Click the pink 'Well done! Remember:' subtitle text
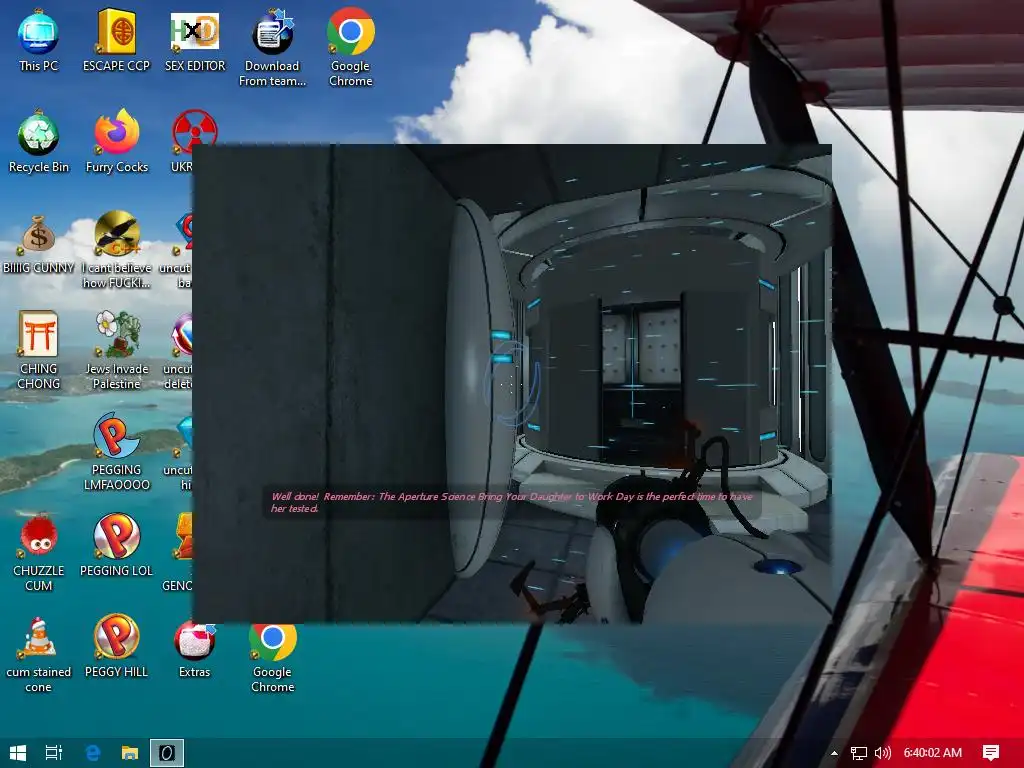Screen dimensions: 1024x768 pyautogui.click(x=323, y=496)
